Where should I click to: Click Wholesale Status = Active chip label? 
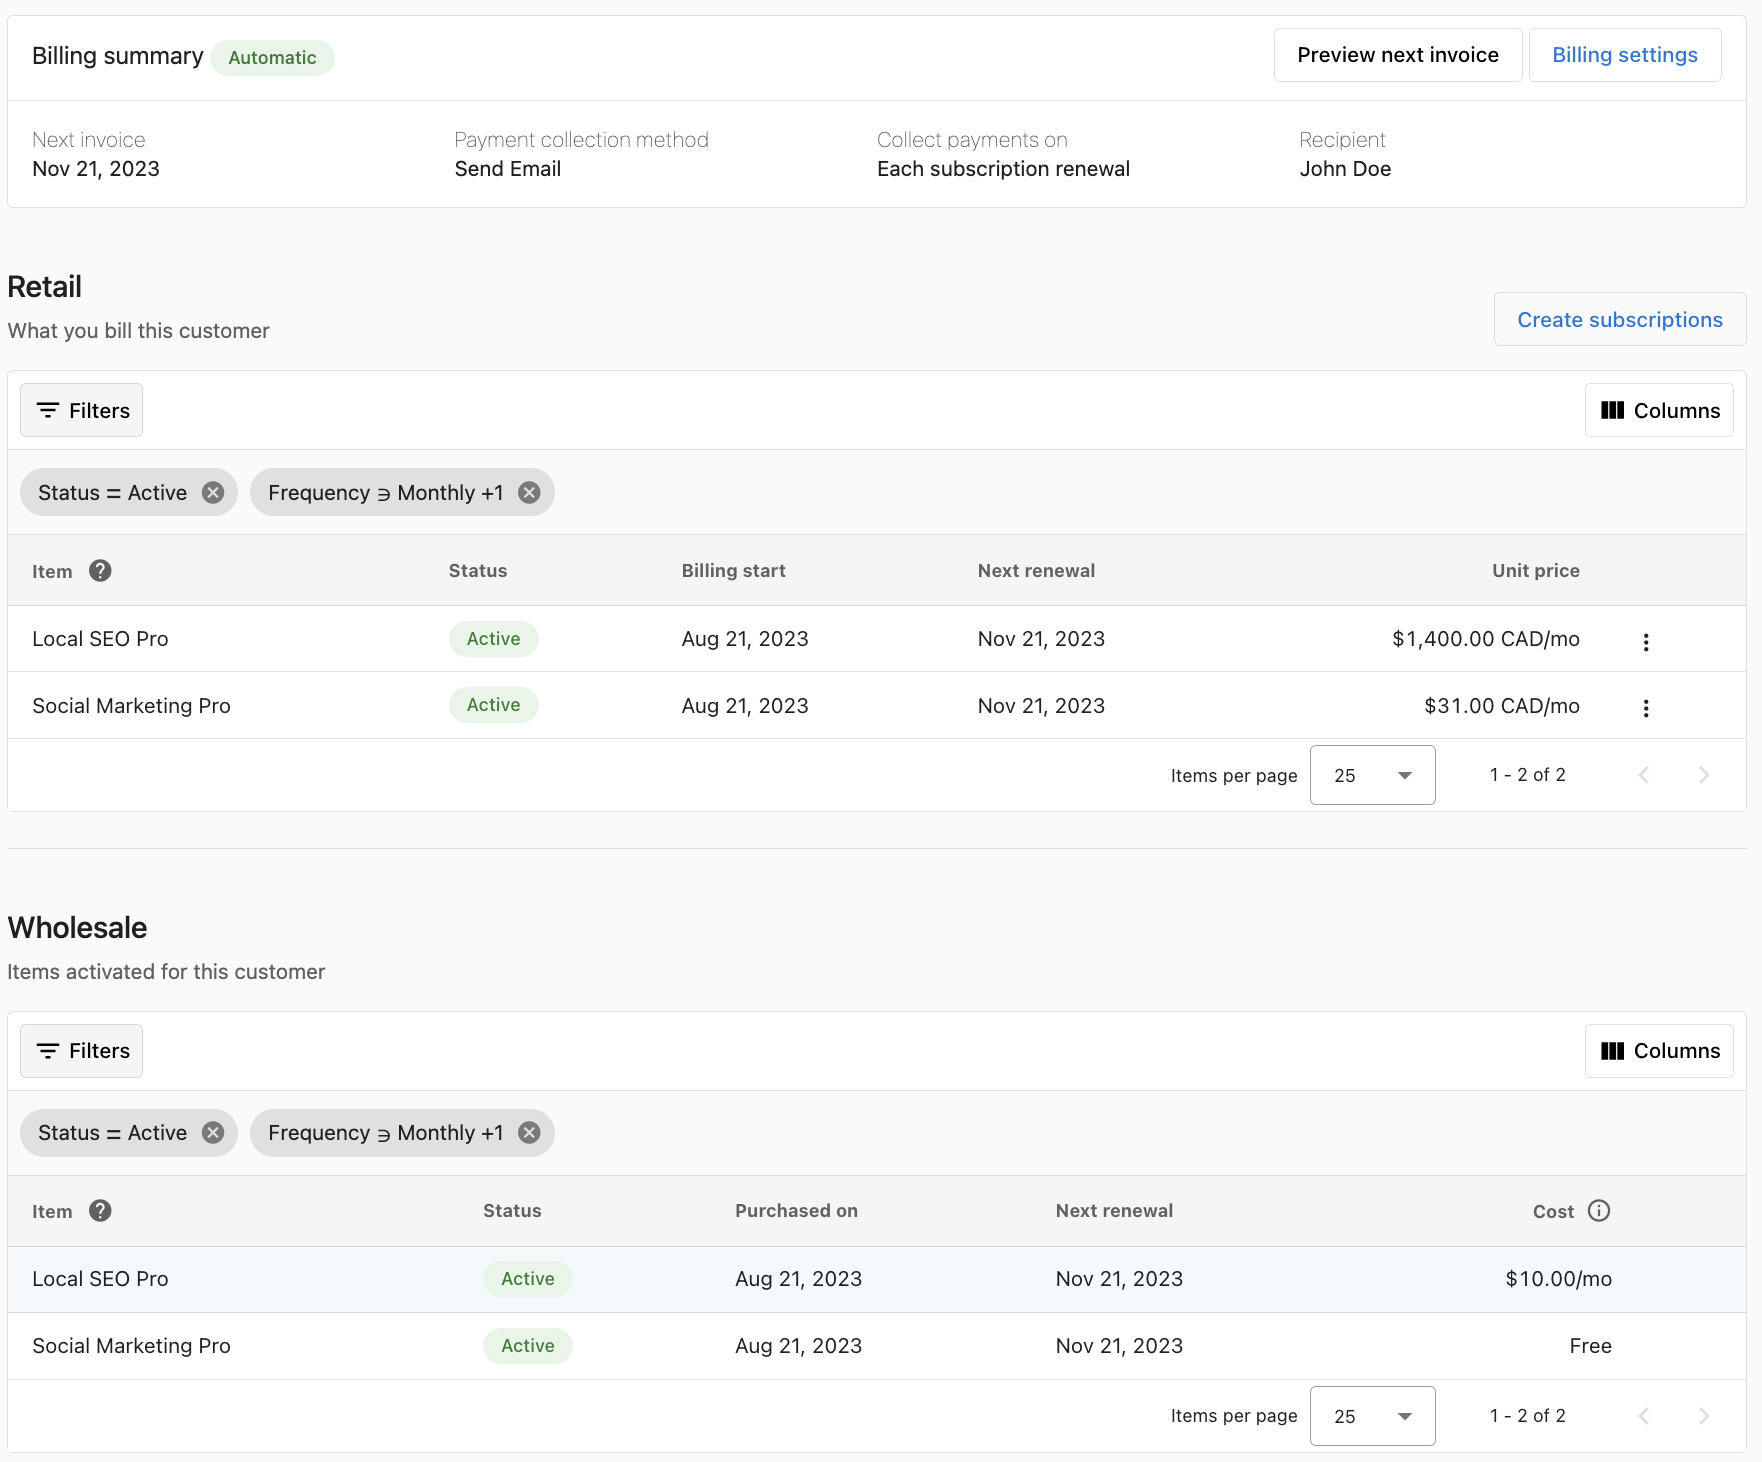point(112,1133)
